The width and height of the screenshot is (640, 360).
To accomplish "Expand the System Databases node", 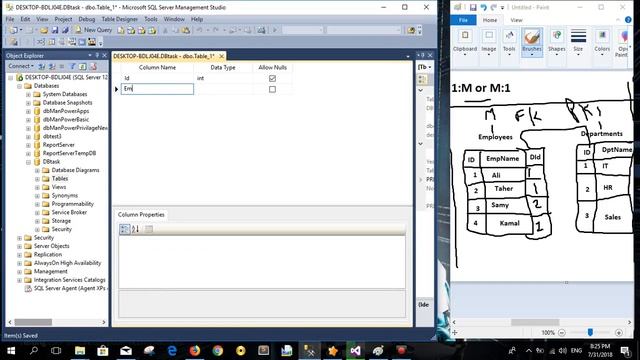I will pyautogui.click(x=28, y=94).
